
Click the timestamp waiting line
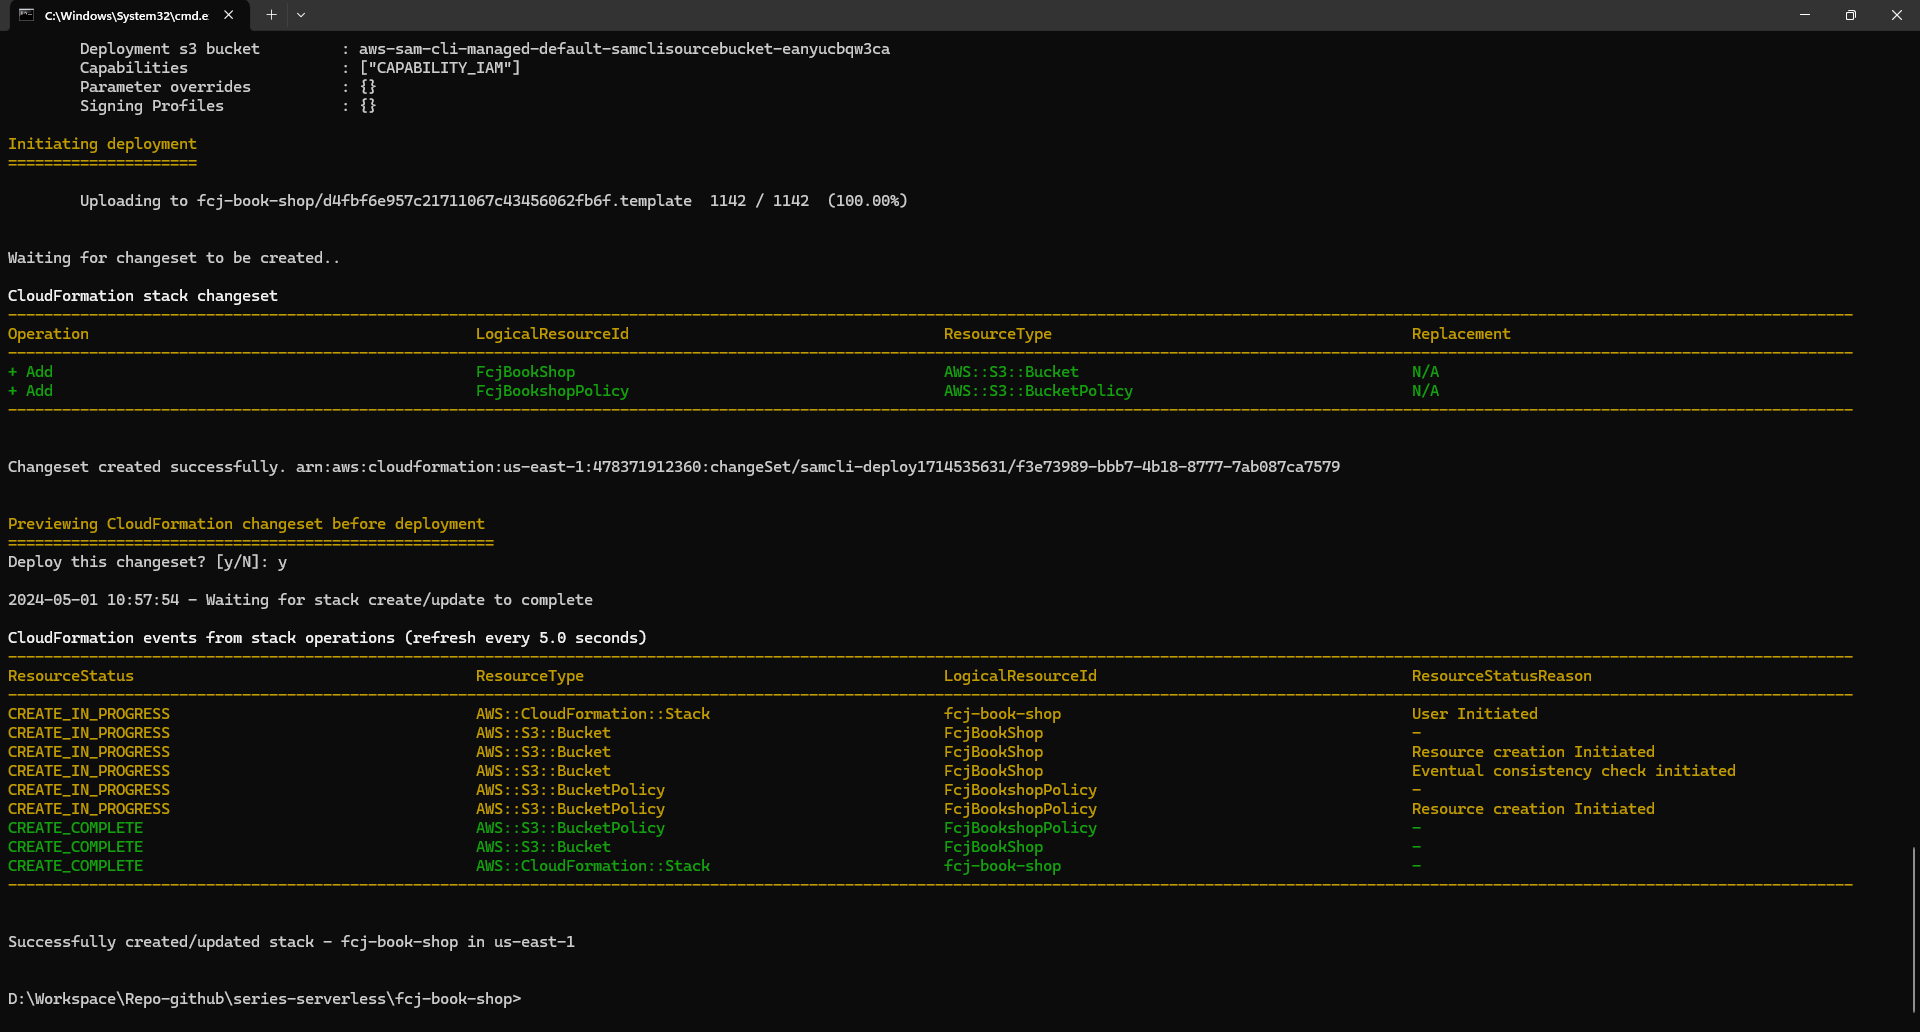tap(300, 600)
